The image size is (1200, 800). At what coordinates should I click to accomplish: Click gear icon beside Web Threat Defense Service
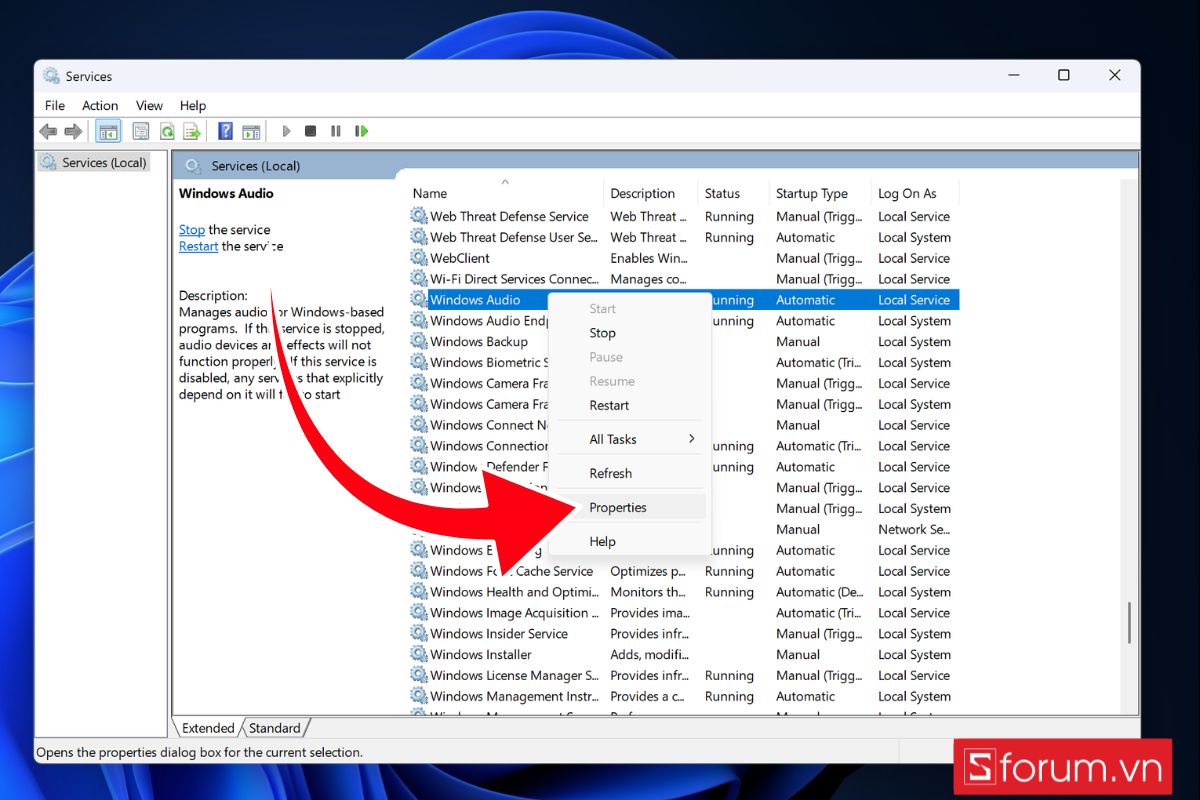coord(419,216)
